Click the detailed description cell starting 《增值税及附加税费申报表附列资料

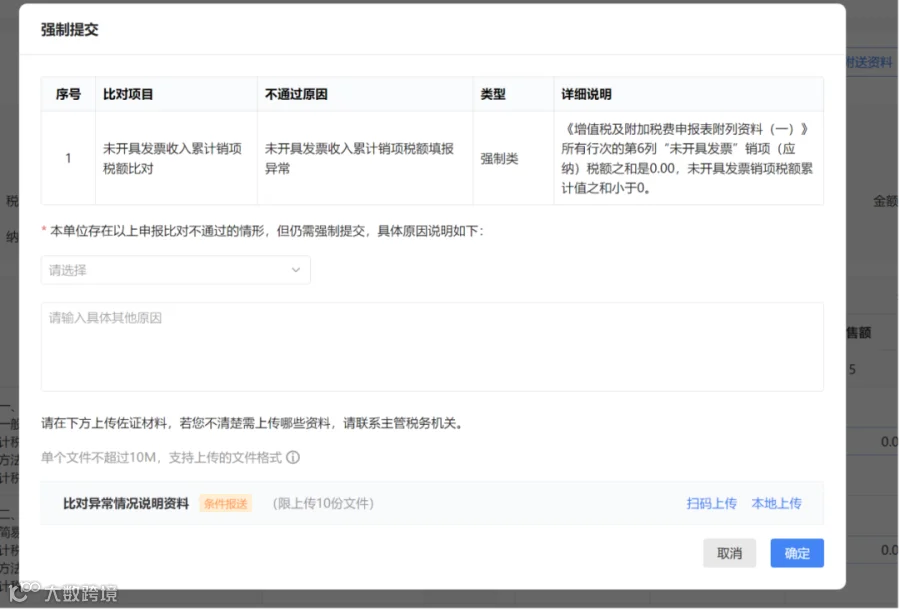point(688,158)
